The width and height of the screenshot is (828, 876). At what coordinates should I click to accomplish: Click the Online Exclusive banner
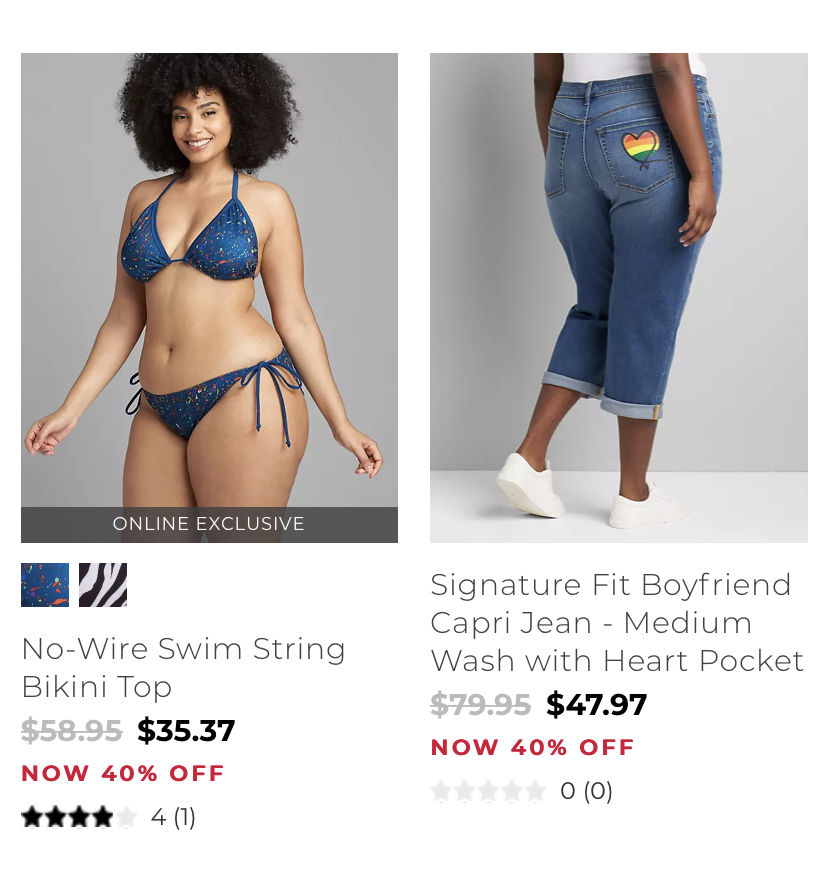tap(210, 525)
